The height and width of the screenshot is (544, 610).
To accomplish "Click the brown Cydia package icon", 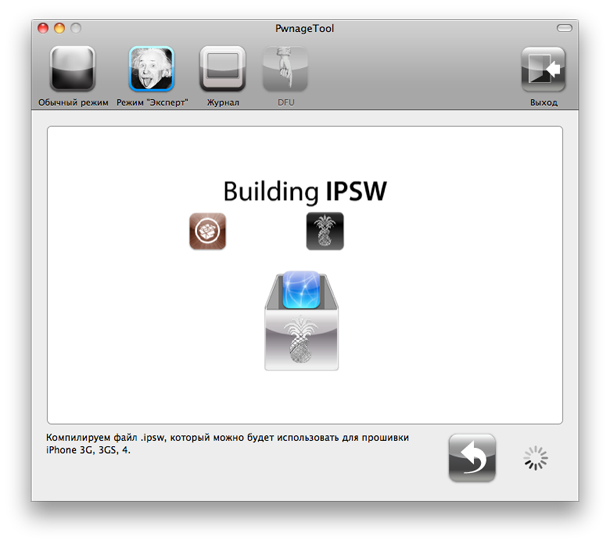I will pos(208,231).
